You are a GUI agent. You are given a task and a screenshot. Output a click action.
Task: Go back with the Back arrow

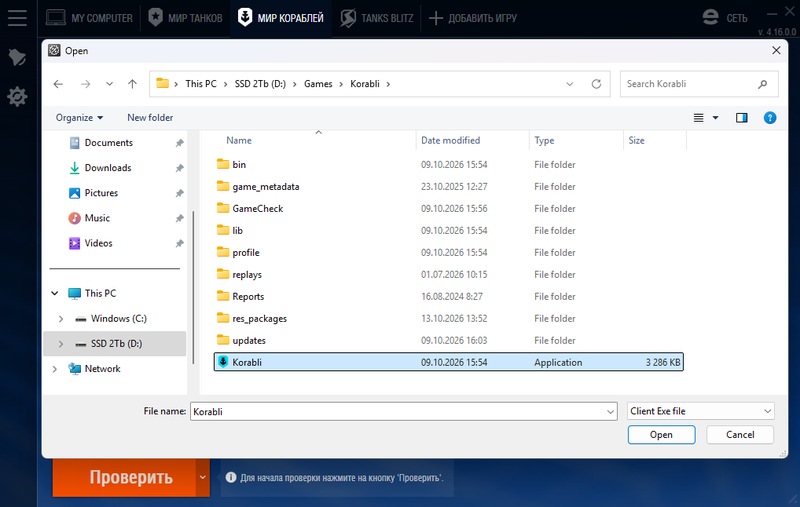58,84
